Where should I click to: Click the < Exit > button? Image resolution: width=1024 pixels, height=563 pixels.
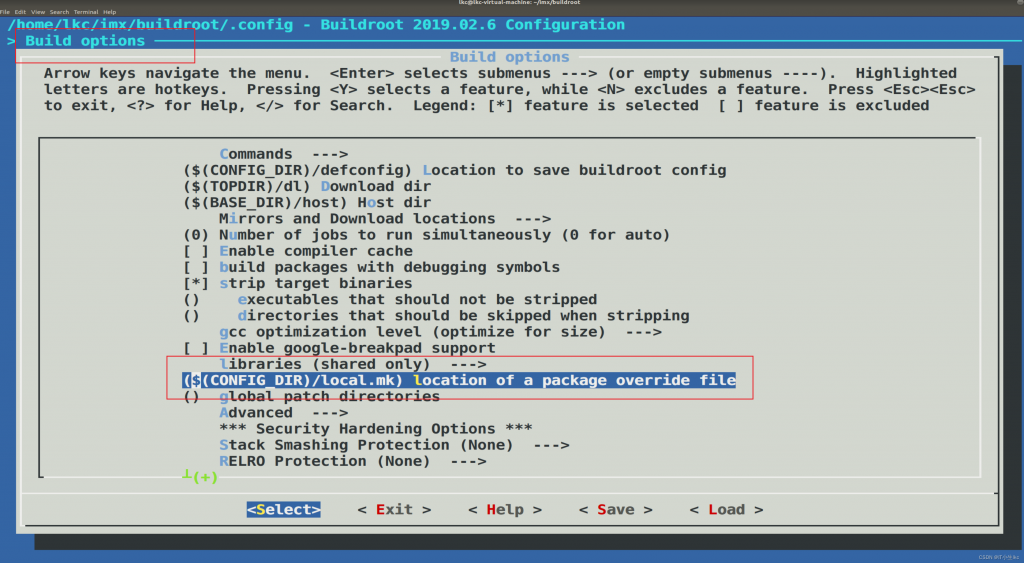(x=394, y=509)
